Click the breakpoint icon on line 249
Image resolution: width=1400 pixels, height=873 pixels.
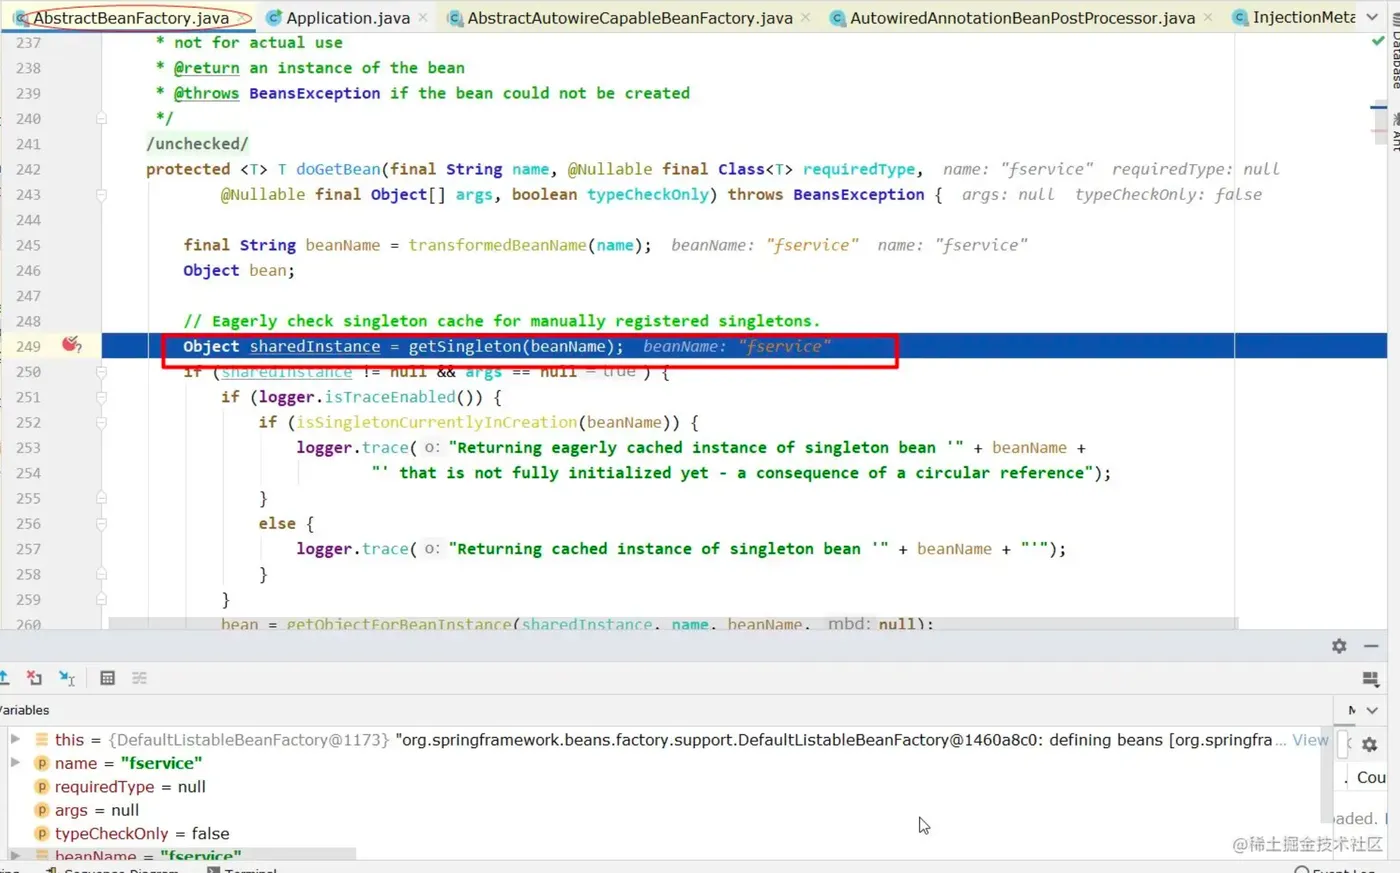click(71, 345)
